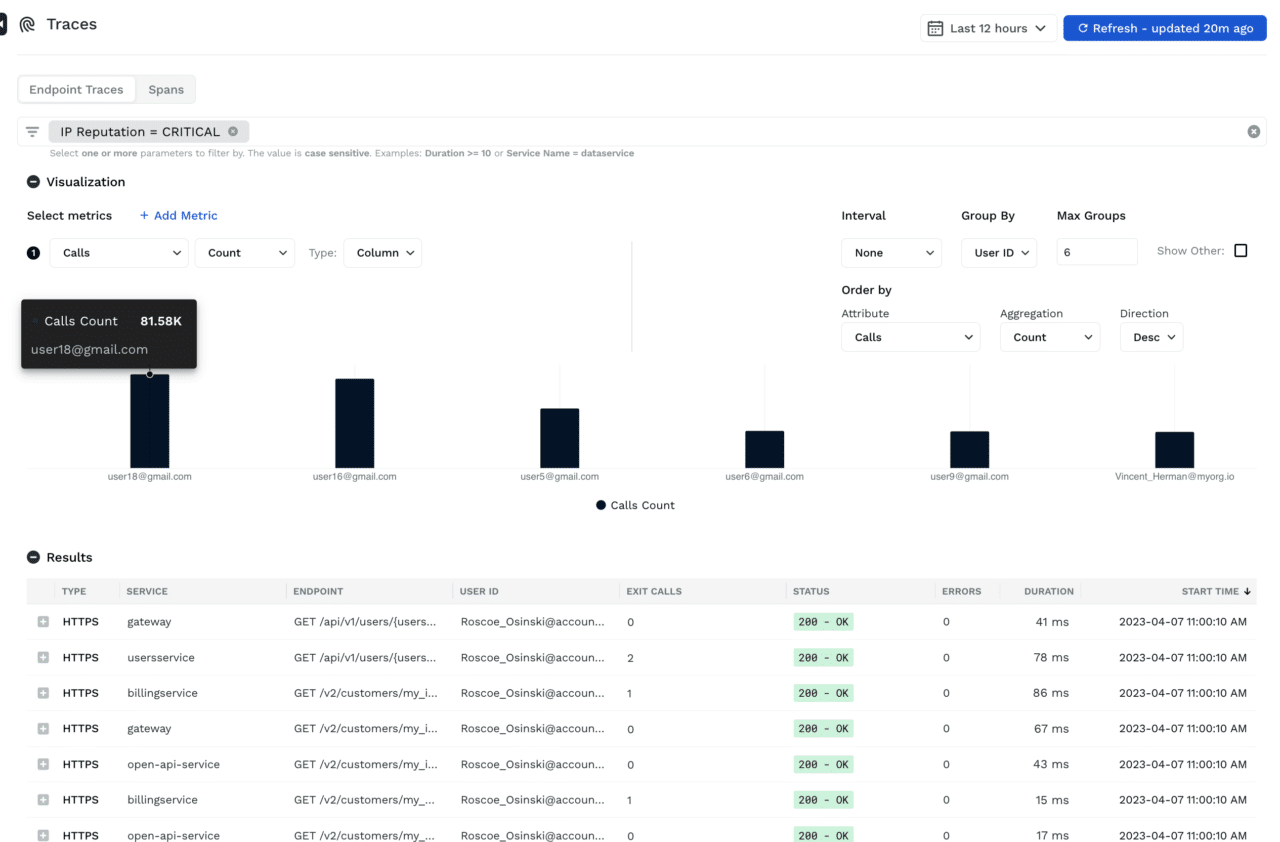Click the metric number 1 badge

click(x=33, y=253)
